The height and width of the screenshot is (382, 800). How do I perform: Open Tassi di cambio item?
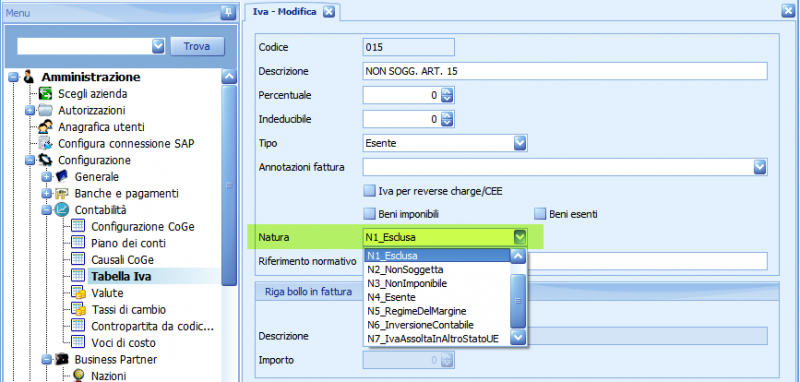(x=129, y=310)
